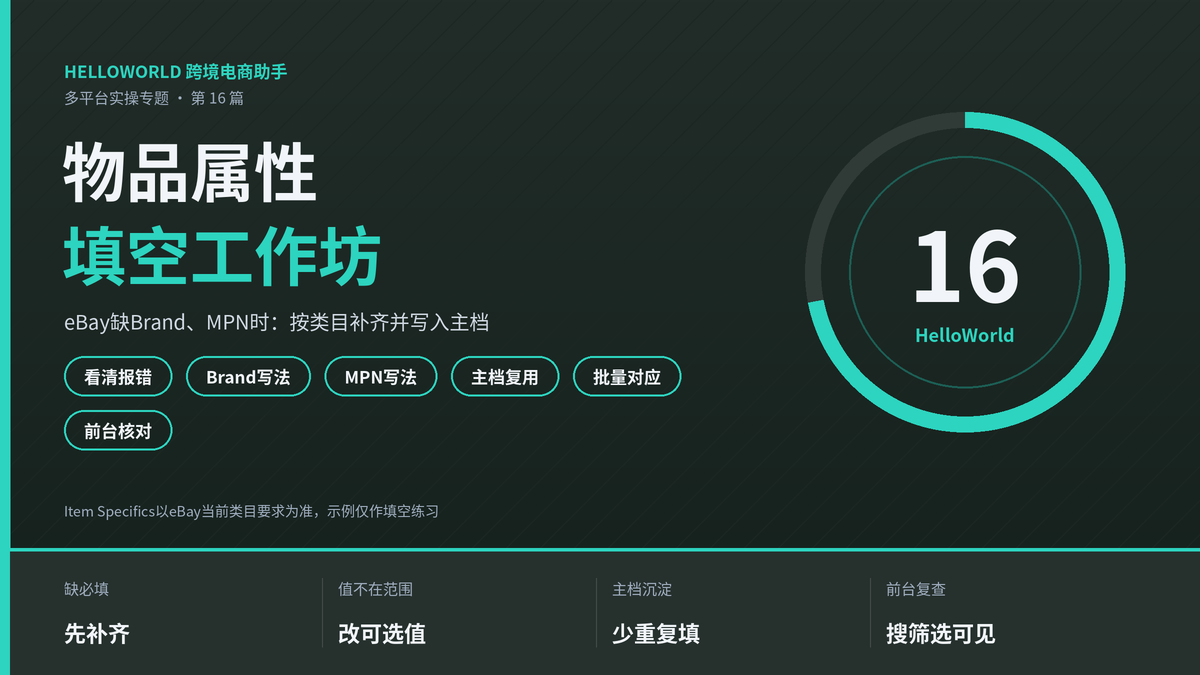Image resolution: width=1200 pixels, height=675 pixels.
Task: Open the 主档复用 pill tag
Action: point(505,377)
